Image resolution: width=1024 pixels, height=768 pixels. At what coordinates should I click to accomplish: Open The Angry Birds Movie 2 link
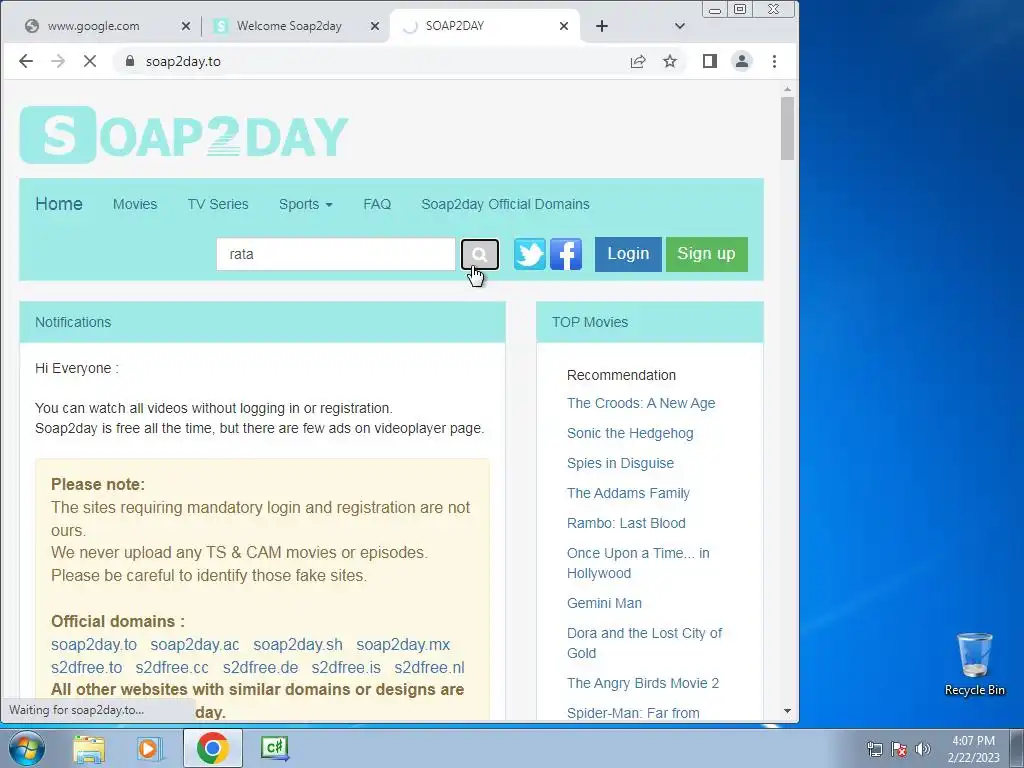tap(643, 683)
